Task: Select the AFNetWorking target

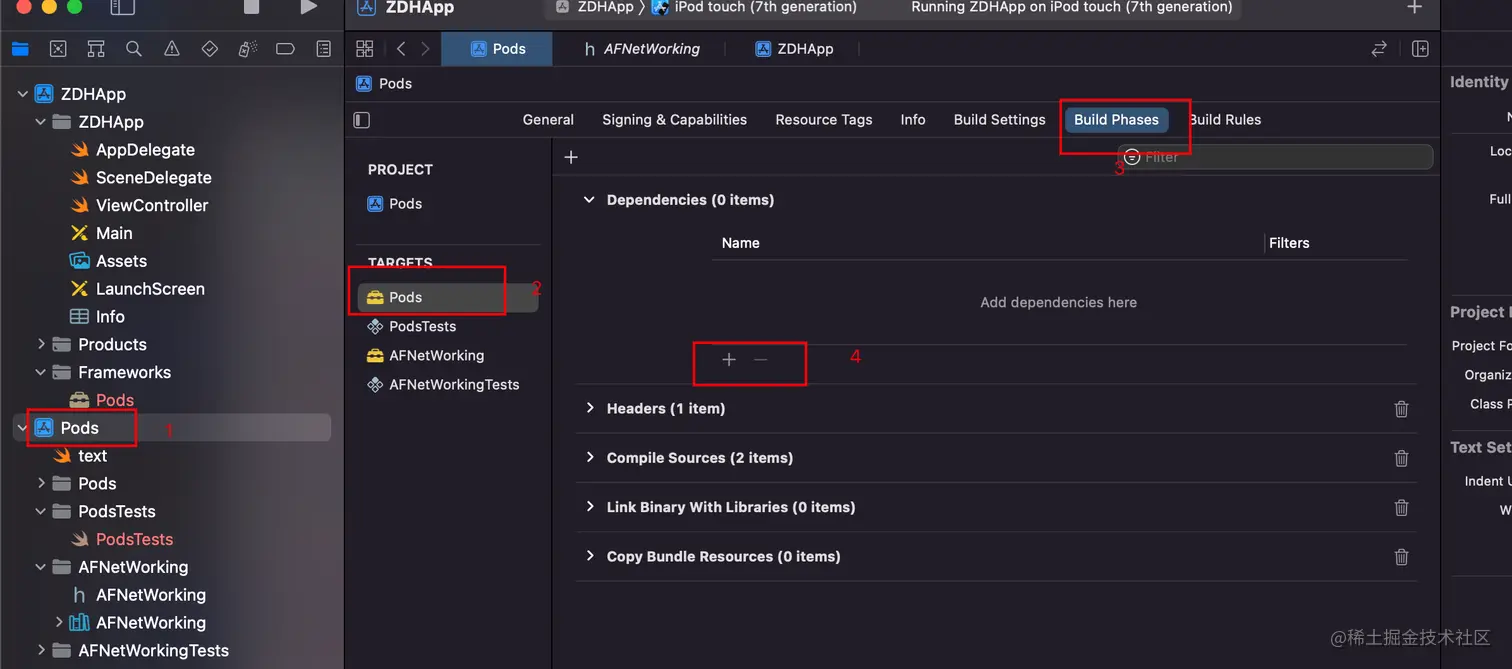Action: coord(436,356)
